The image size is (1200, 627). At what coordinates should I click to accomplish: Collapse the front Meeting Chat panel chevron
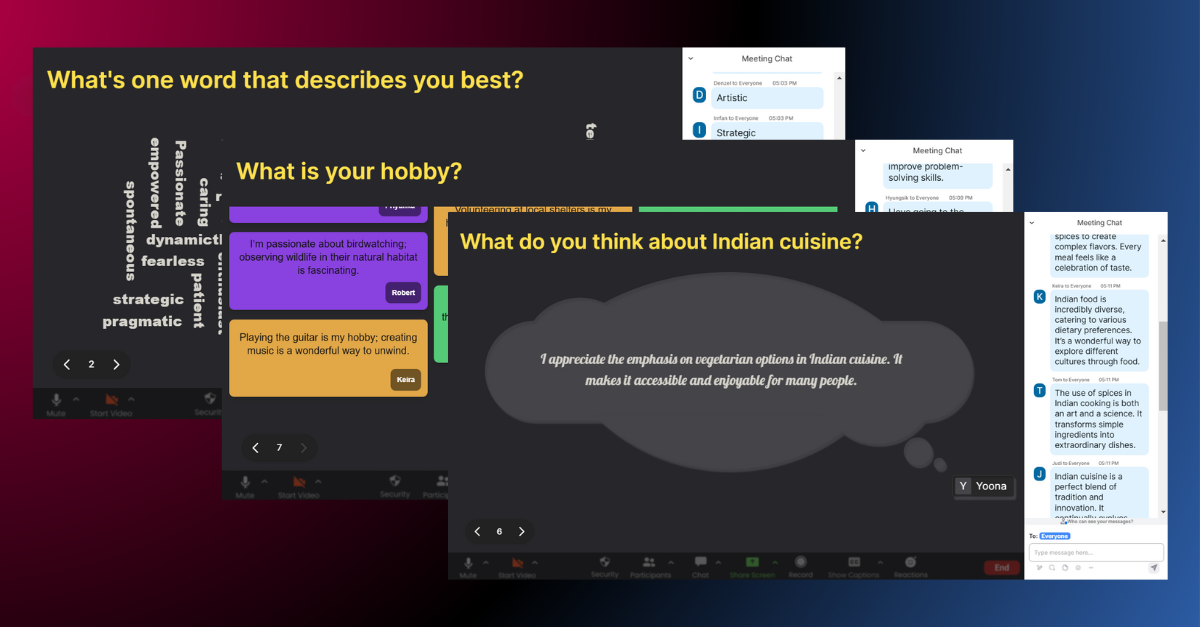click(x=1032, y=222)
